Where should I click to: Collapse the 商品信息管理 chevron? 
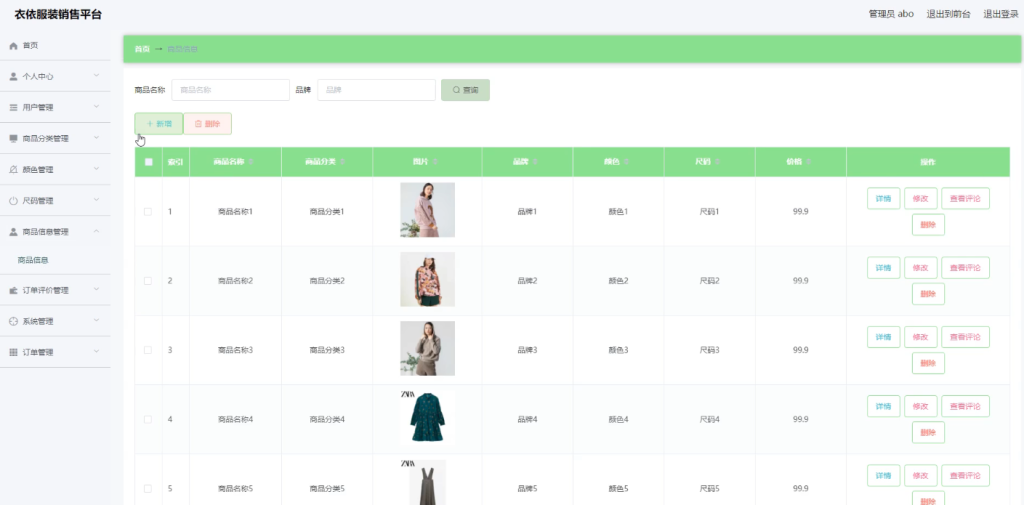[x=96, y=231]
